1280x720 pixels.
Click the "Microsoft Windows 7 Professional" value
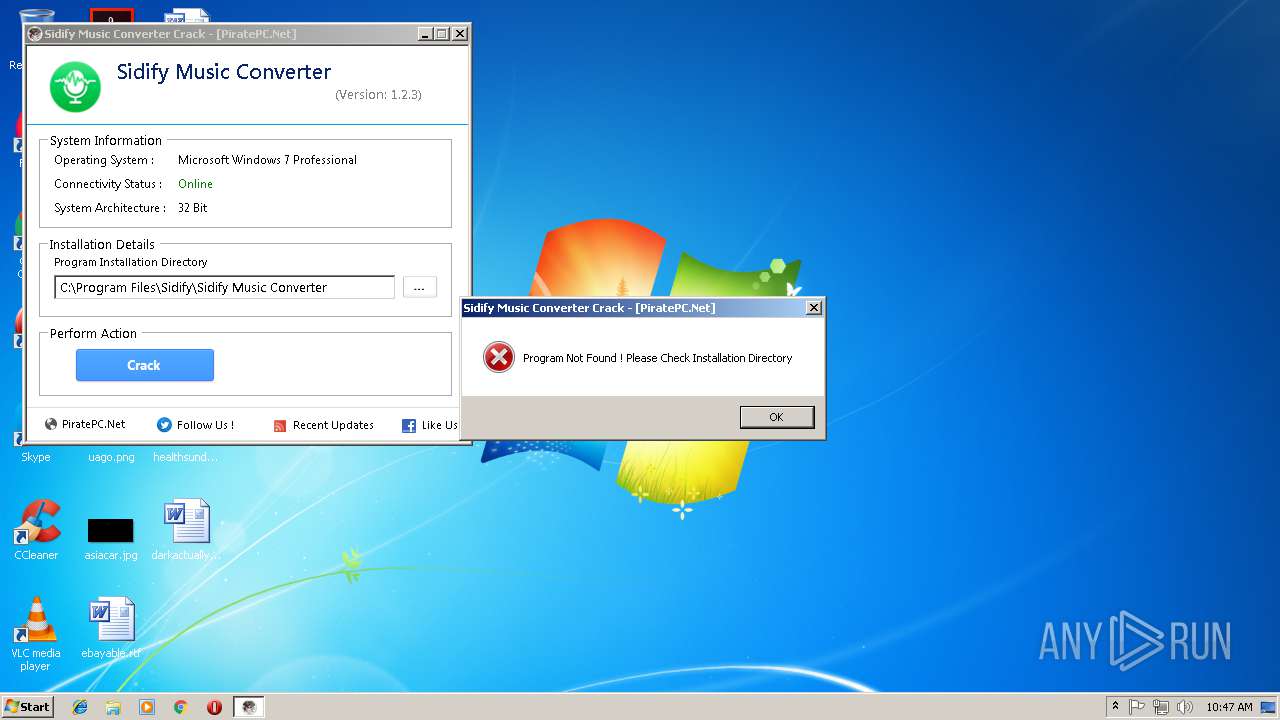point(267,160)
